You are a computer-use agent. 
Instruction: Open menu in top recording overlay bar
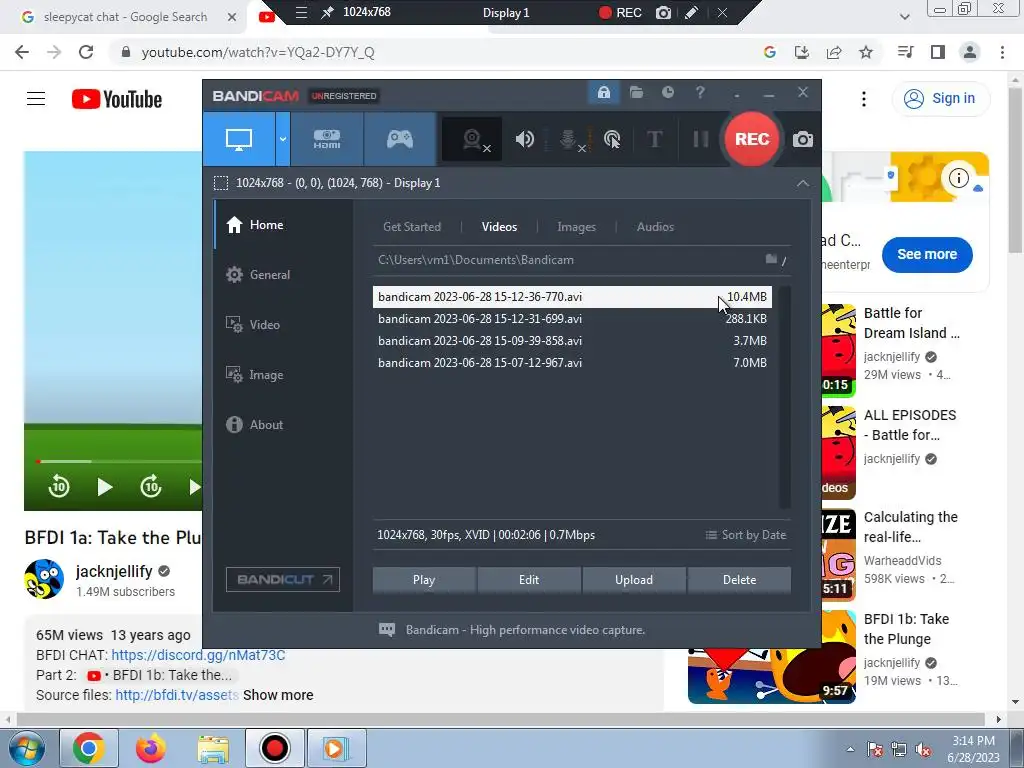(x=301, y=12)
